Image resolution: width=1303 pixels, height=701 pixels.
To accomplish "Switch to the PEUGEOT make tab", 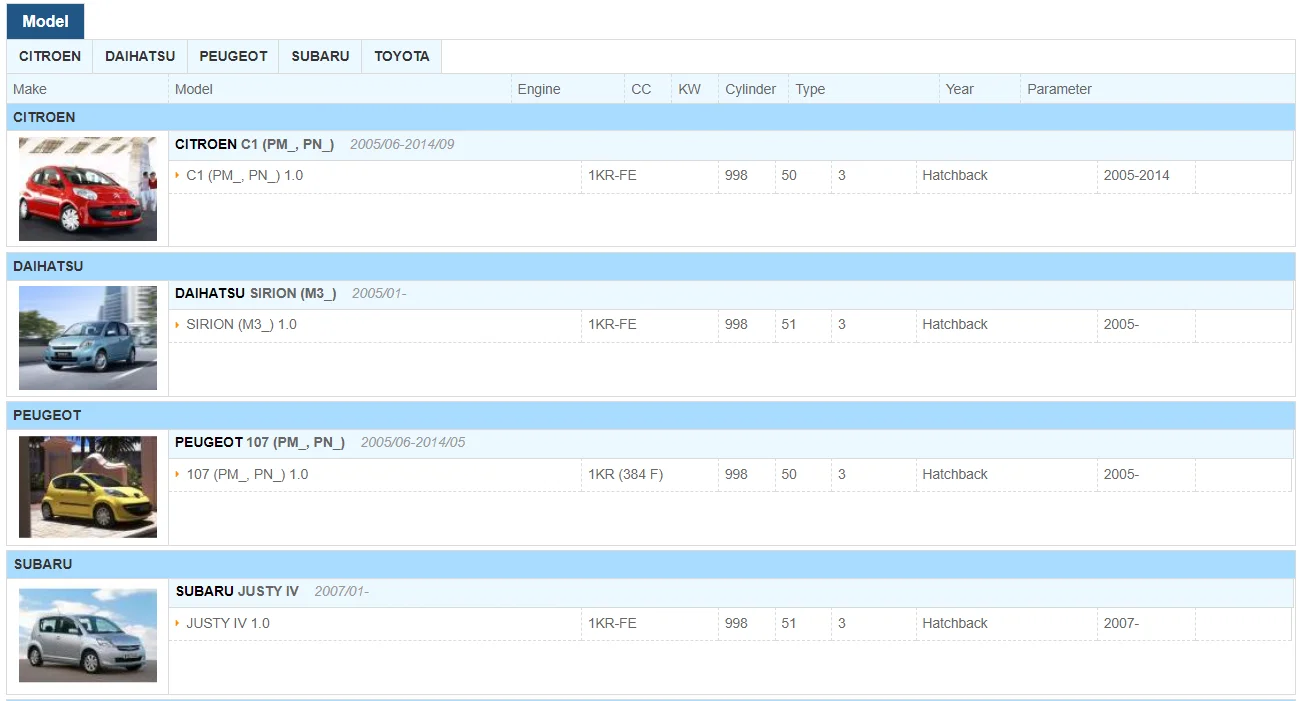I will click(233, 56).
